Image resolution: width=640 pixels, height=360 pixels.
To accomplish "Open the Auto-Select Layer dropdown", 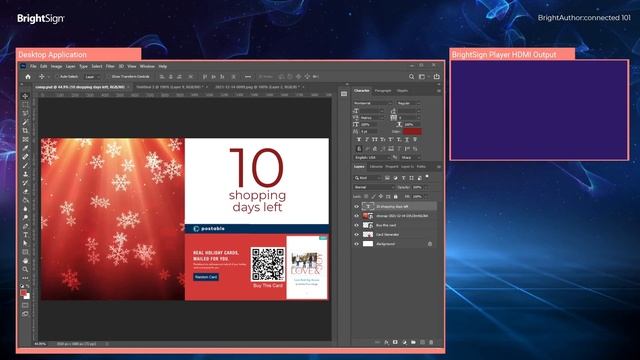I will (92, 77).
